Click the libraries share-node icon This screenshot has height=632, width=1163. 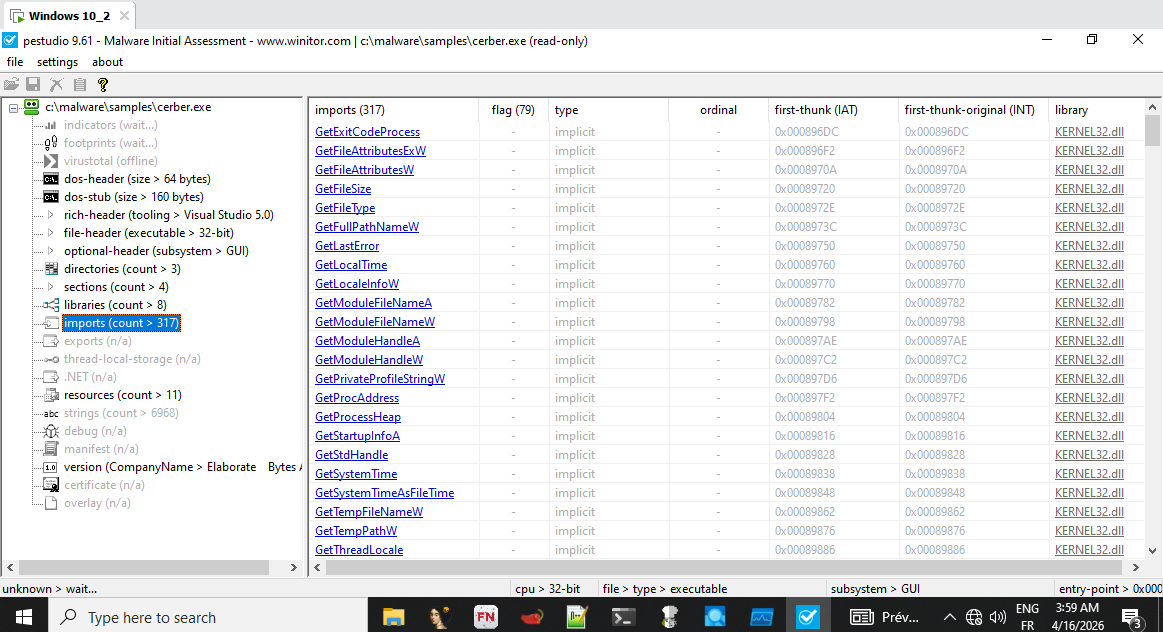click(x=50, y=305)
